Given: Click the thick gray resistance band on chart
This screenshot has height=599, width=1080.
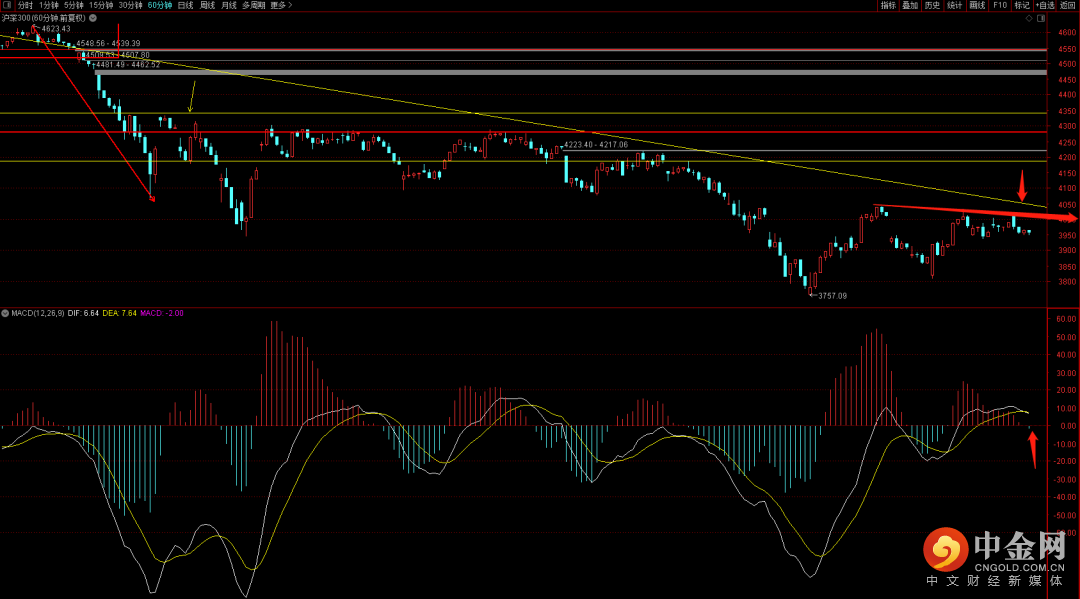Looking at the screenshot, I should click(570, 72).
